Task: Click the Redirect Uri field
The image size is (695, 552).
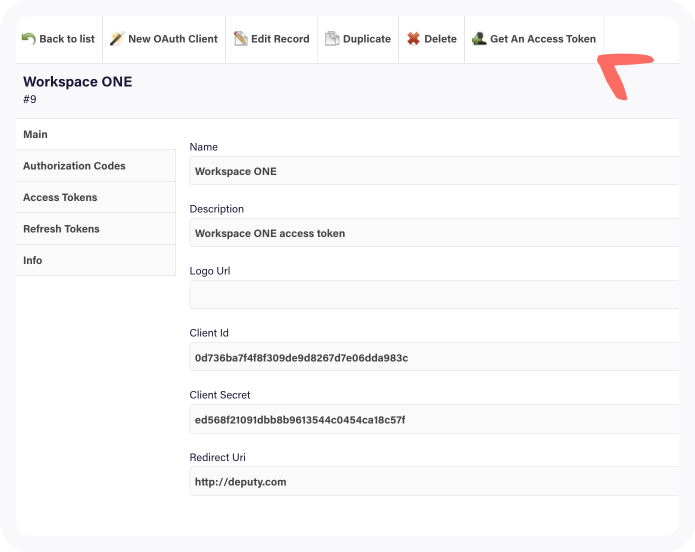Action: coord(434,481)
